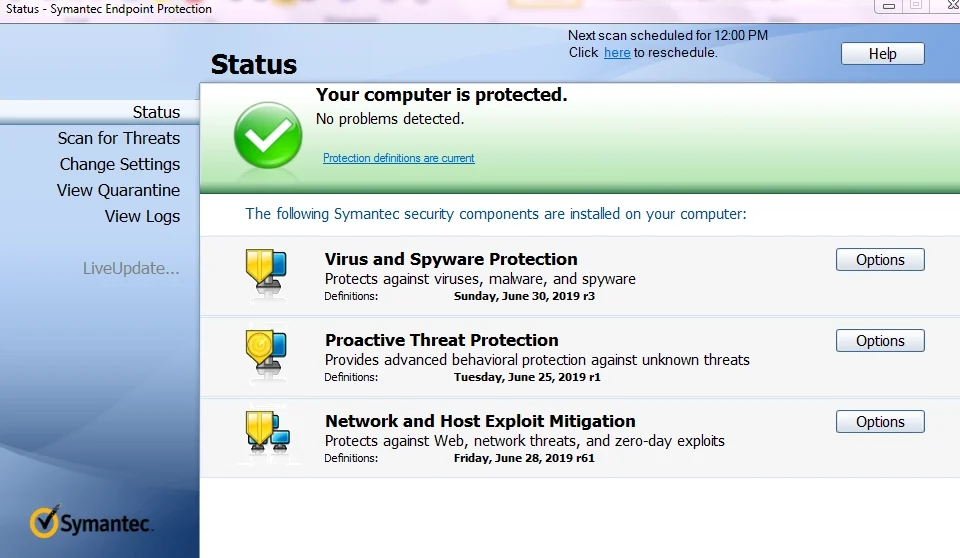
Task: Go to Change Settings
Action: [x=120, y=164]
